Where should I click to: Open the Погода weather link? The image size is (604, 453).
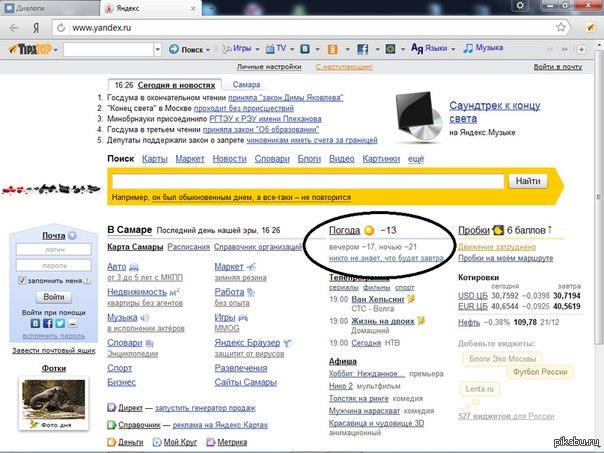344,230
